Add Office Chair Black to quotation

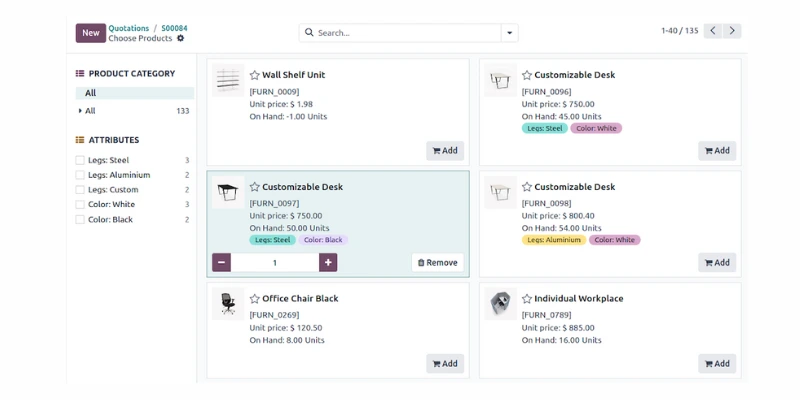(x=445, y=364)
